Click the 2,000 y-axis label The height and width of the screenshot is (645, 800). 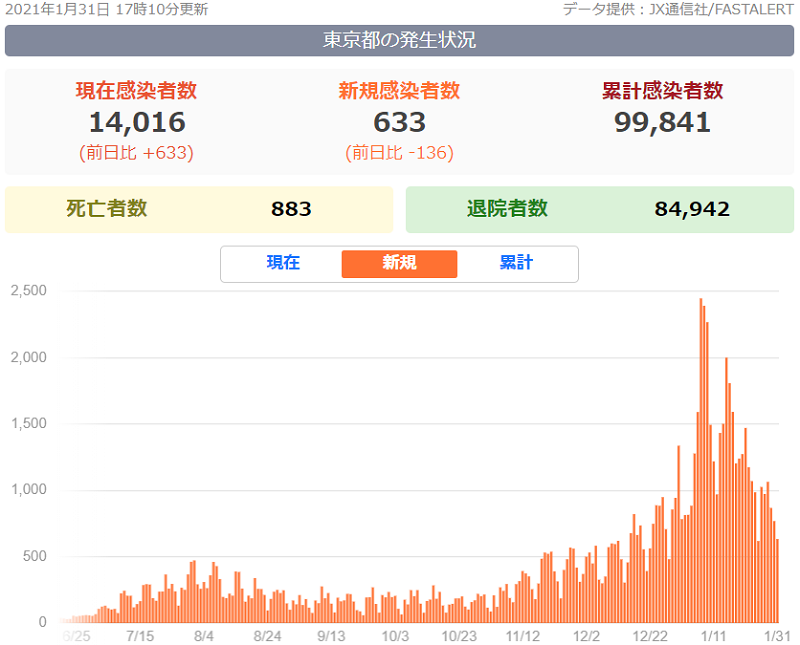coord(29,357)
